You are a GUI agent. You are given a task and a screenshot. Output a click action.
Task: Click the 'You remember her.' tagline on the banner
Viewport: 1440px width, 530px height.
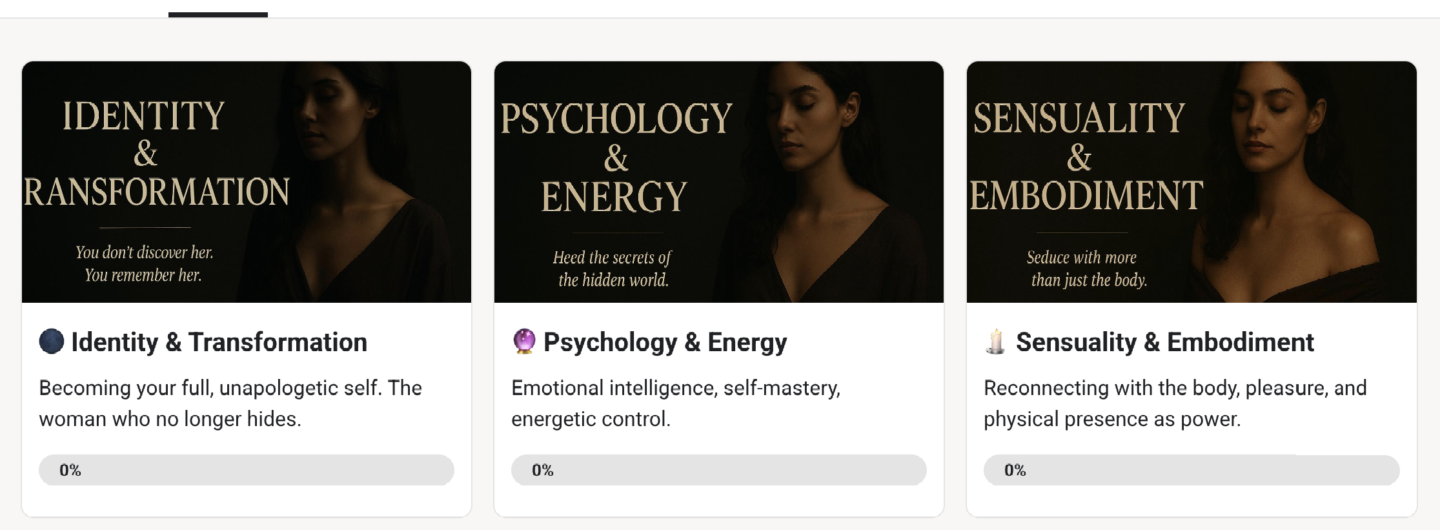point(143,275)
